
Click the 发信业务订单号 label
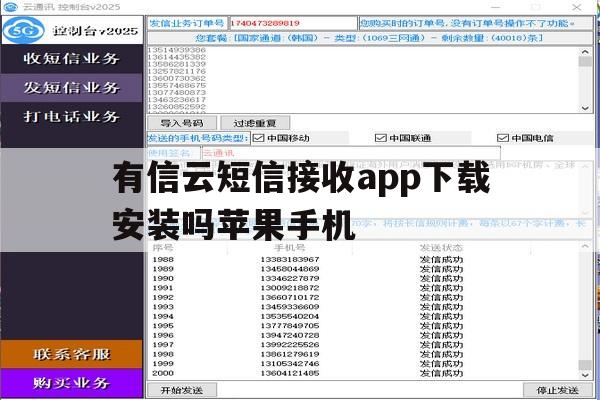coord(187,23)
